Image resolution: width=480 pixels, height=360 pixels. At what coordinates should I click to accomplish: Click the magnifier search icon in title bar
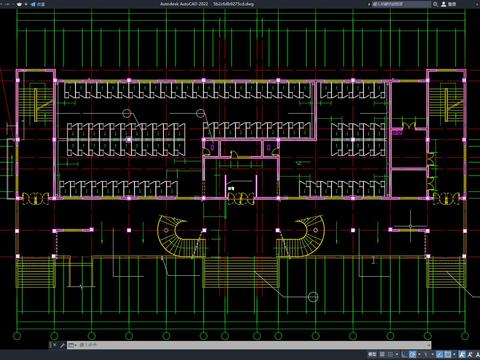[435, 4]
